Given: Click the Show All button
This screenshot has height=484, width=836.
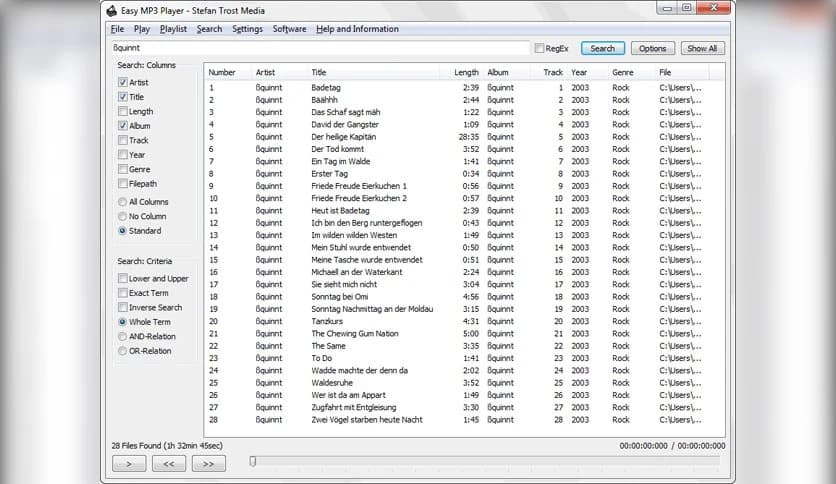Looking at the screenshot, I should coord(702,49).
